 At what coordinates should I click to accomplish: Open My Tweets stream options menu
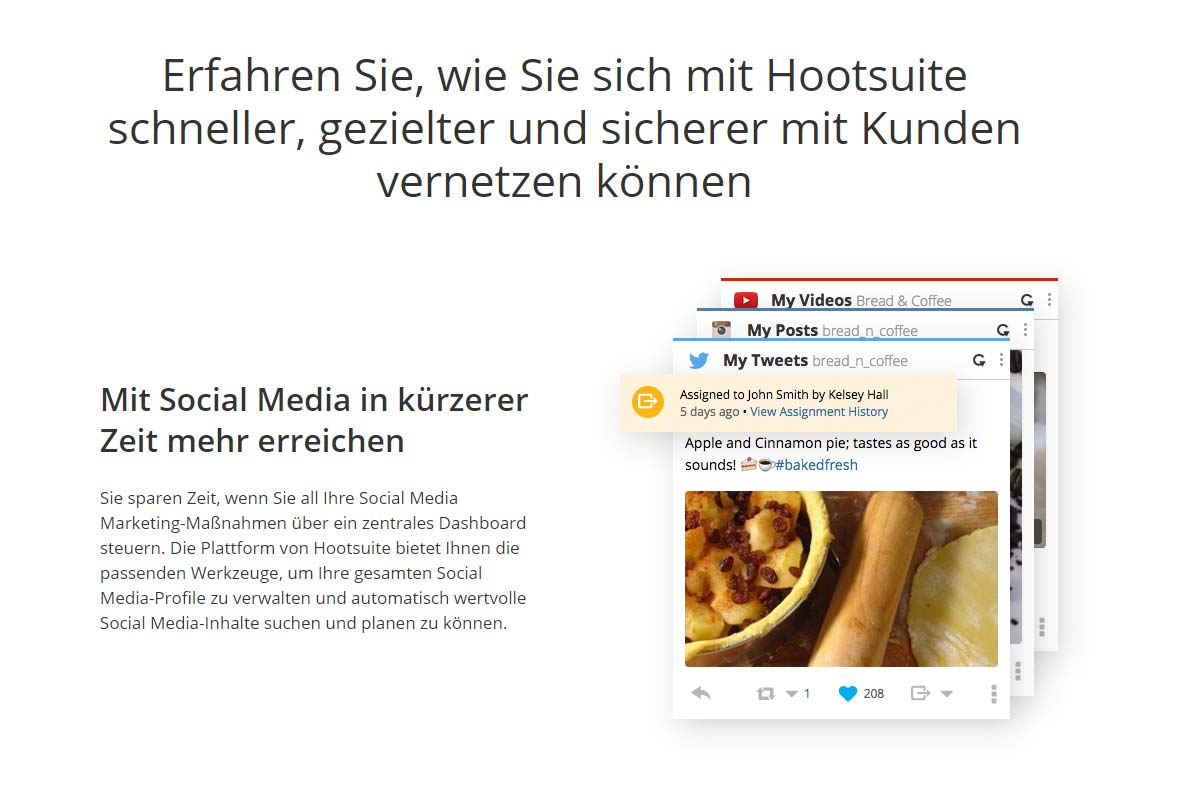click(1001, 360)
